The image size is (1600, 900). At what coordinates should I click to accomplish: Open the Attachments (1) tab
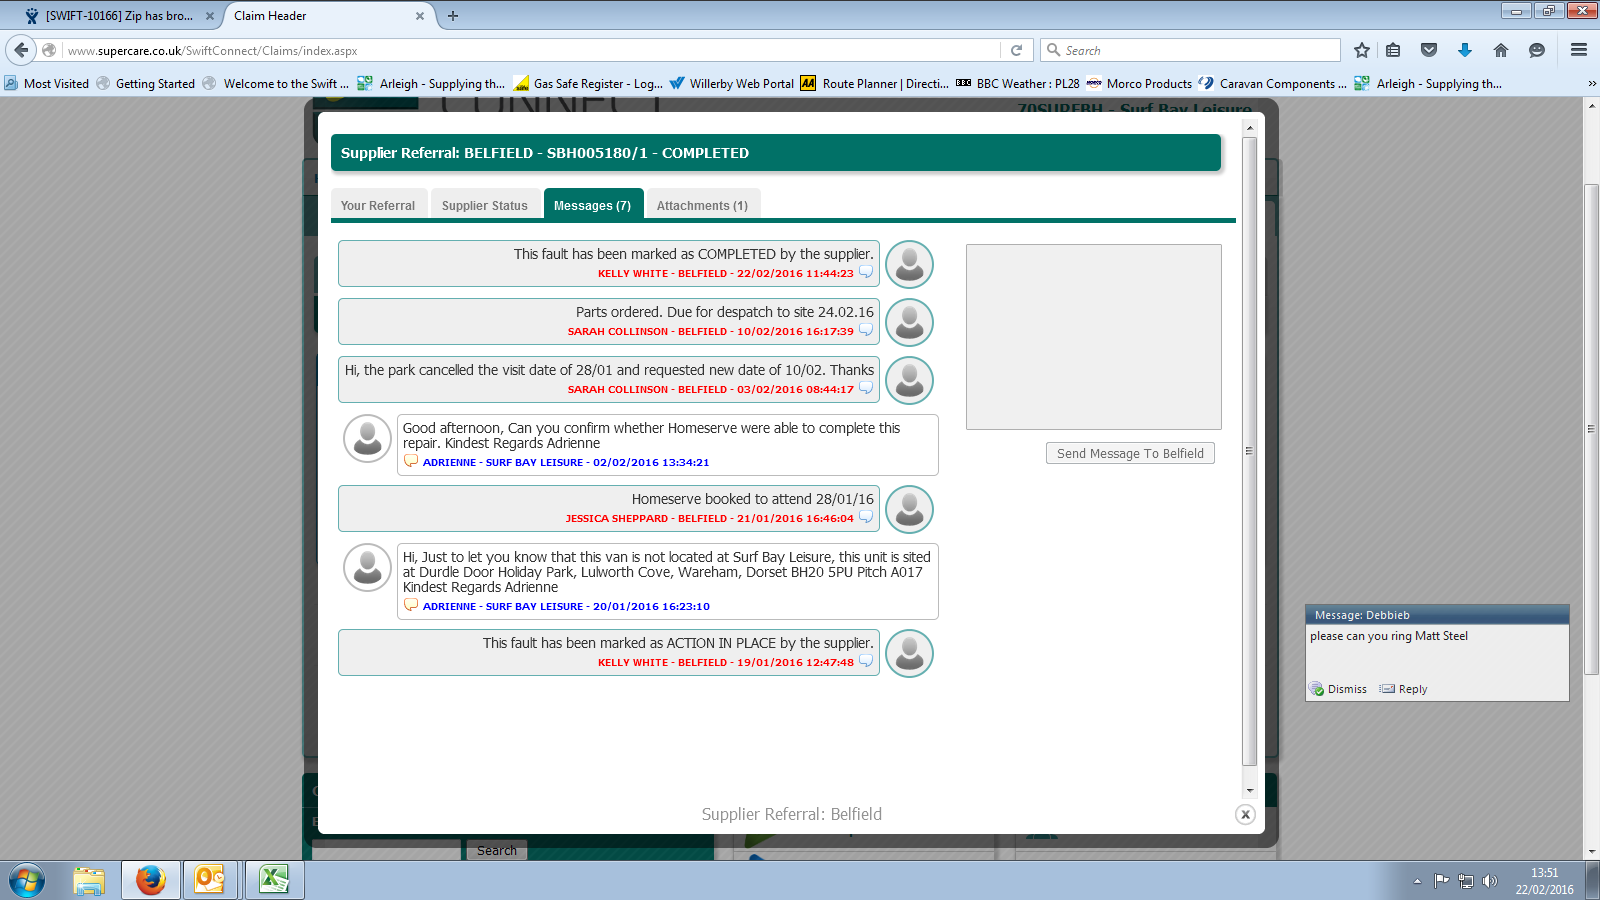point(703,205)
